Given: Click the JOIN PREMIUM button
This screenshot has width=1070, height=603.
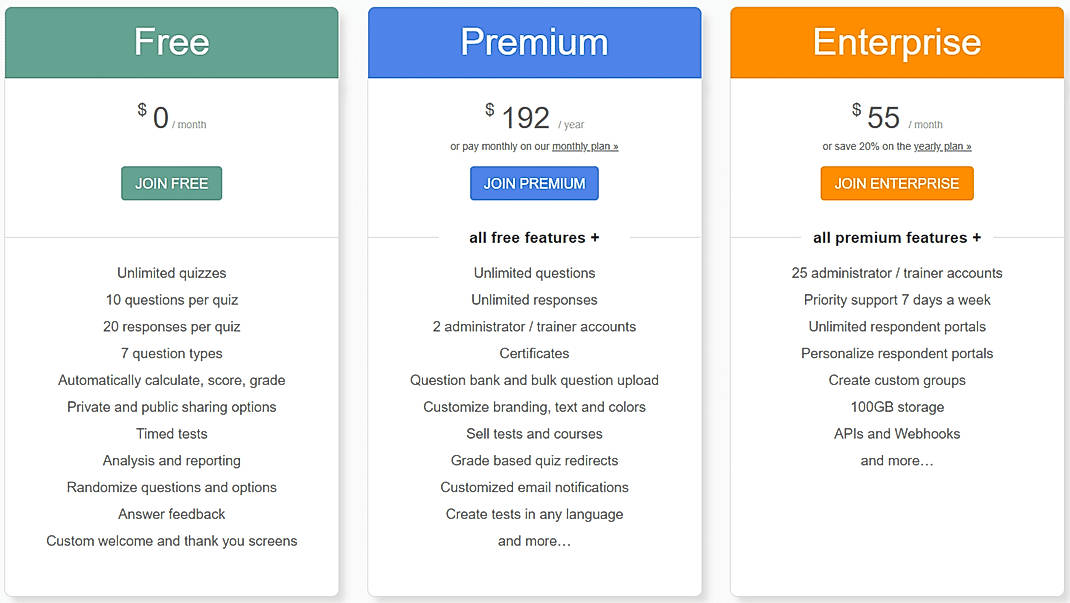Looking at the screenshot, I should pos(534,183).
